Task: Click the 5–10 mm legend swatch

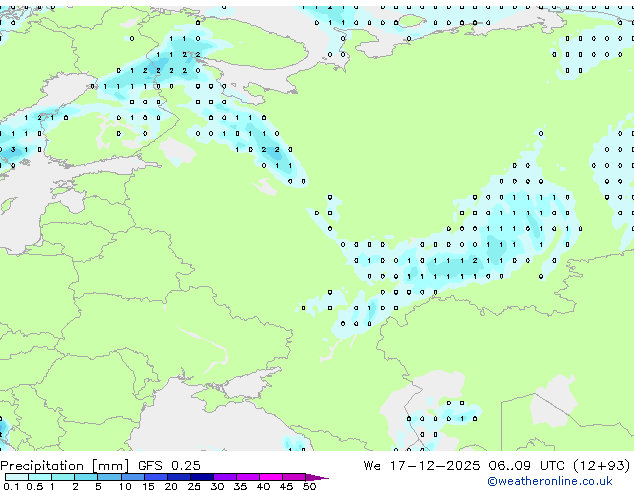Action: click(x=109, y=477)
